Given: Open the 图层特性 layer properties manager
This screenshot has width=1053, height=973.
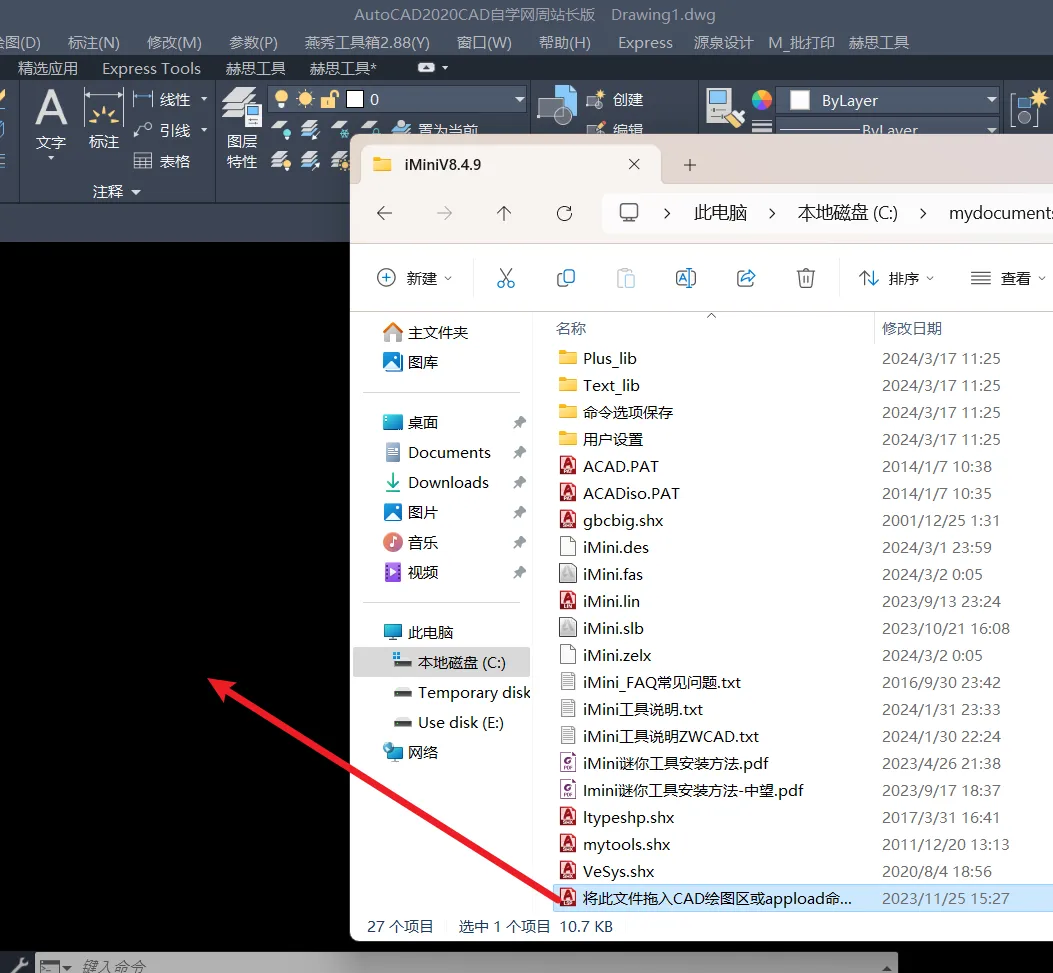Looking at the screenshot, I should click(x=242, y=128).
